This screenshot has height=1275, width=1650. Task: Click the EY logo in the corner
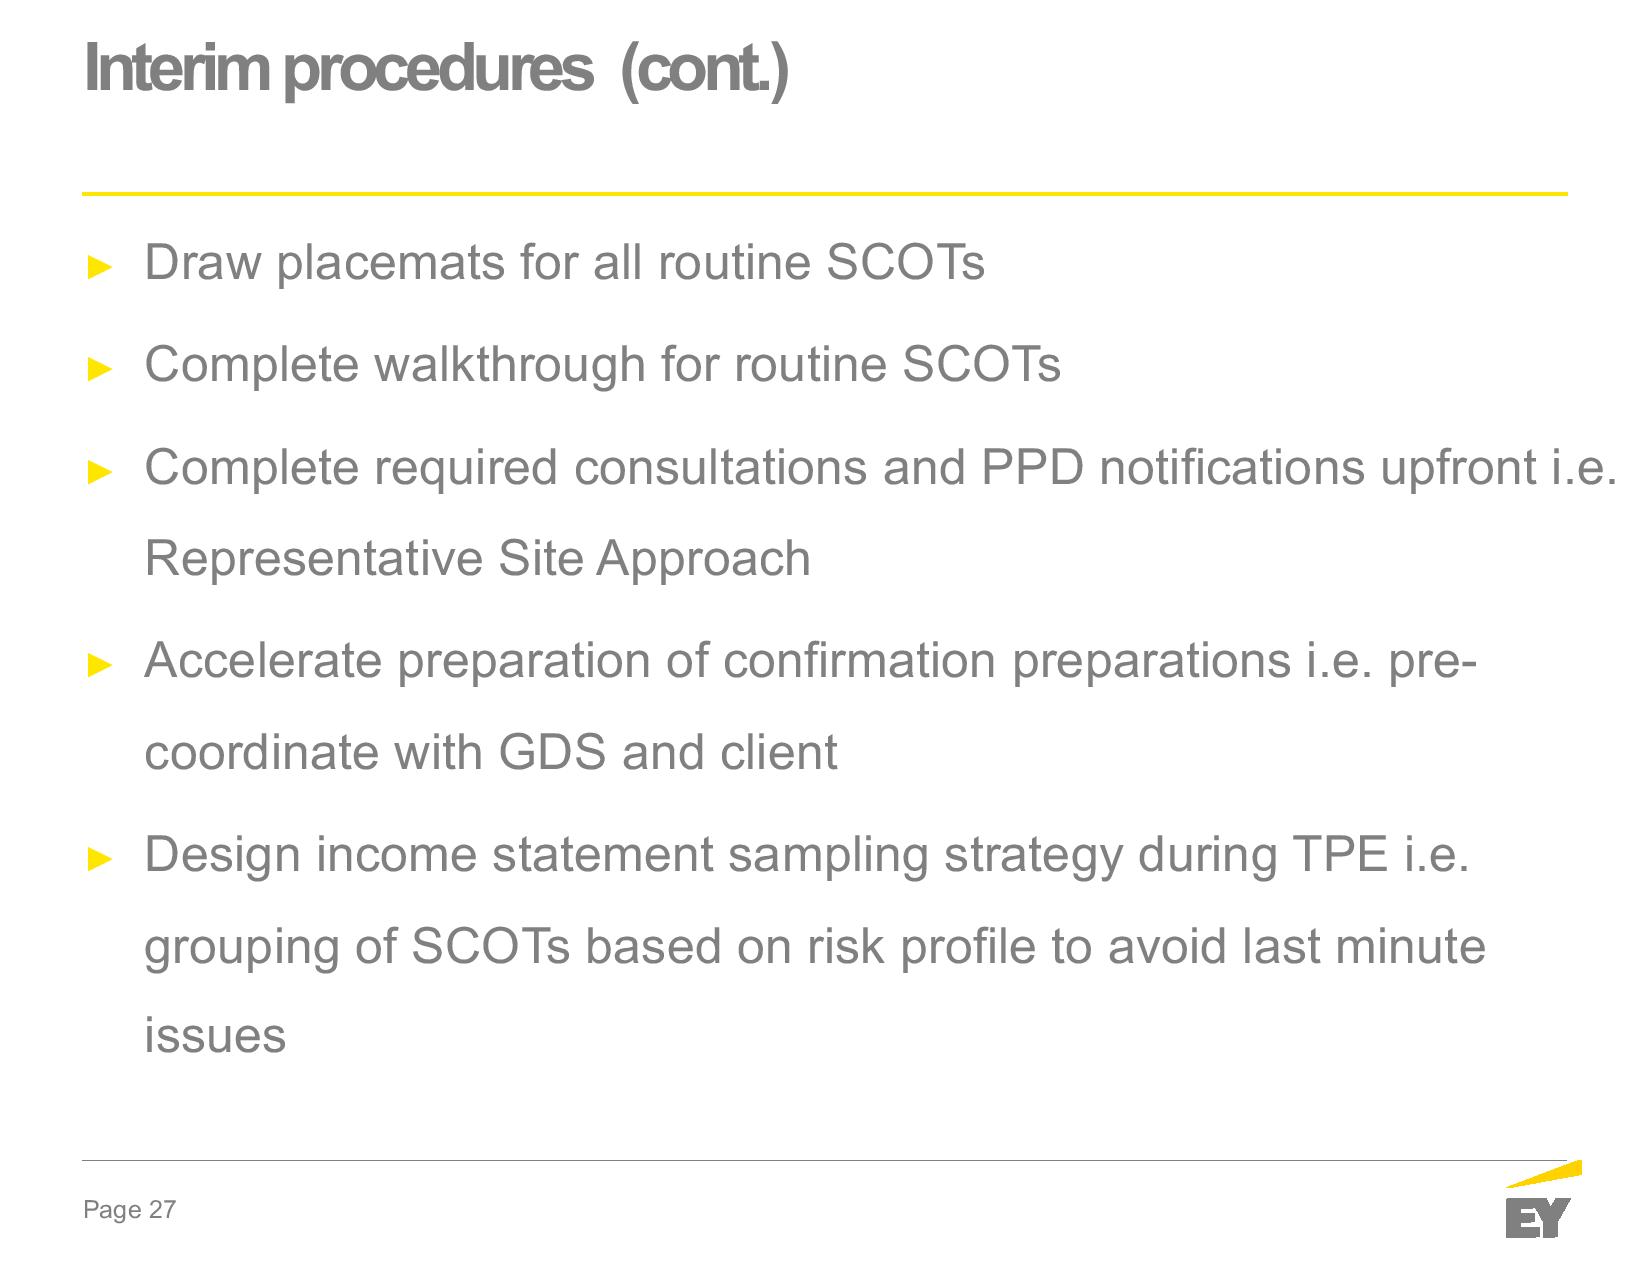(x=1543, y=1199)
